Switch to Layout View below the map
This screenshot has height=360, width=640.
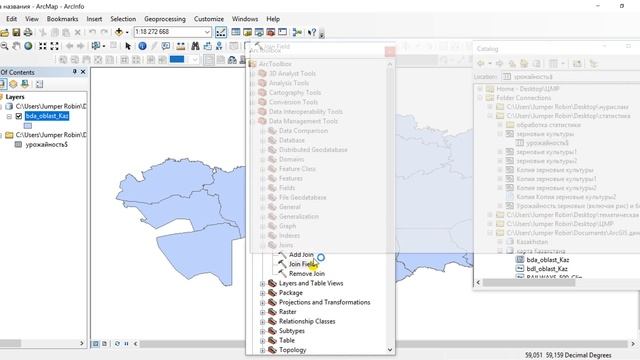pyautogui.click(x=104, y=344)
